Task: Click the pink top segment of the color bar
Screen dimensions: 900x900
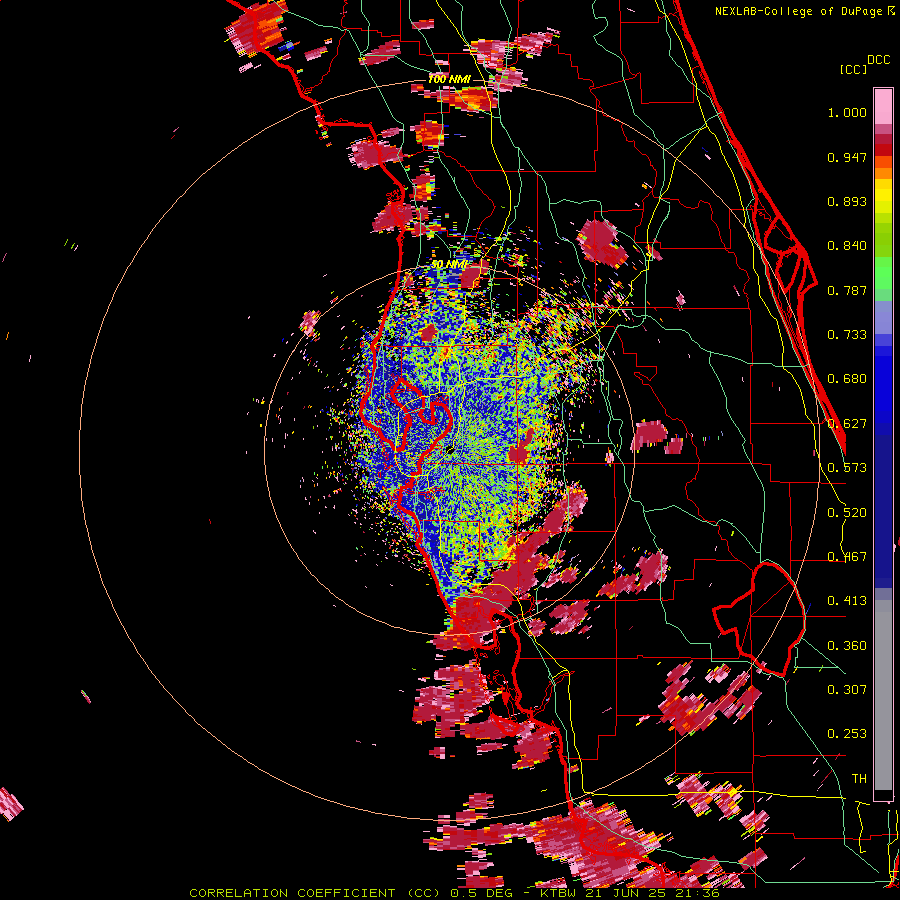Action: (883, 106)
